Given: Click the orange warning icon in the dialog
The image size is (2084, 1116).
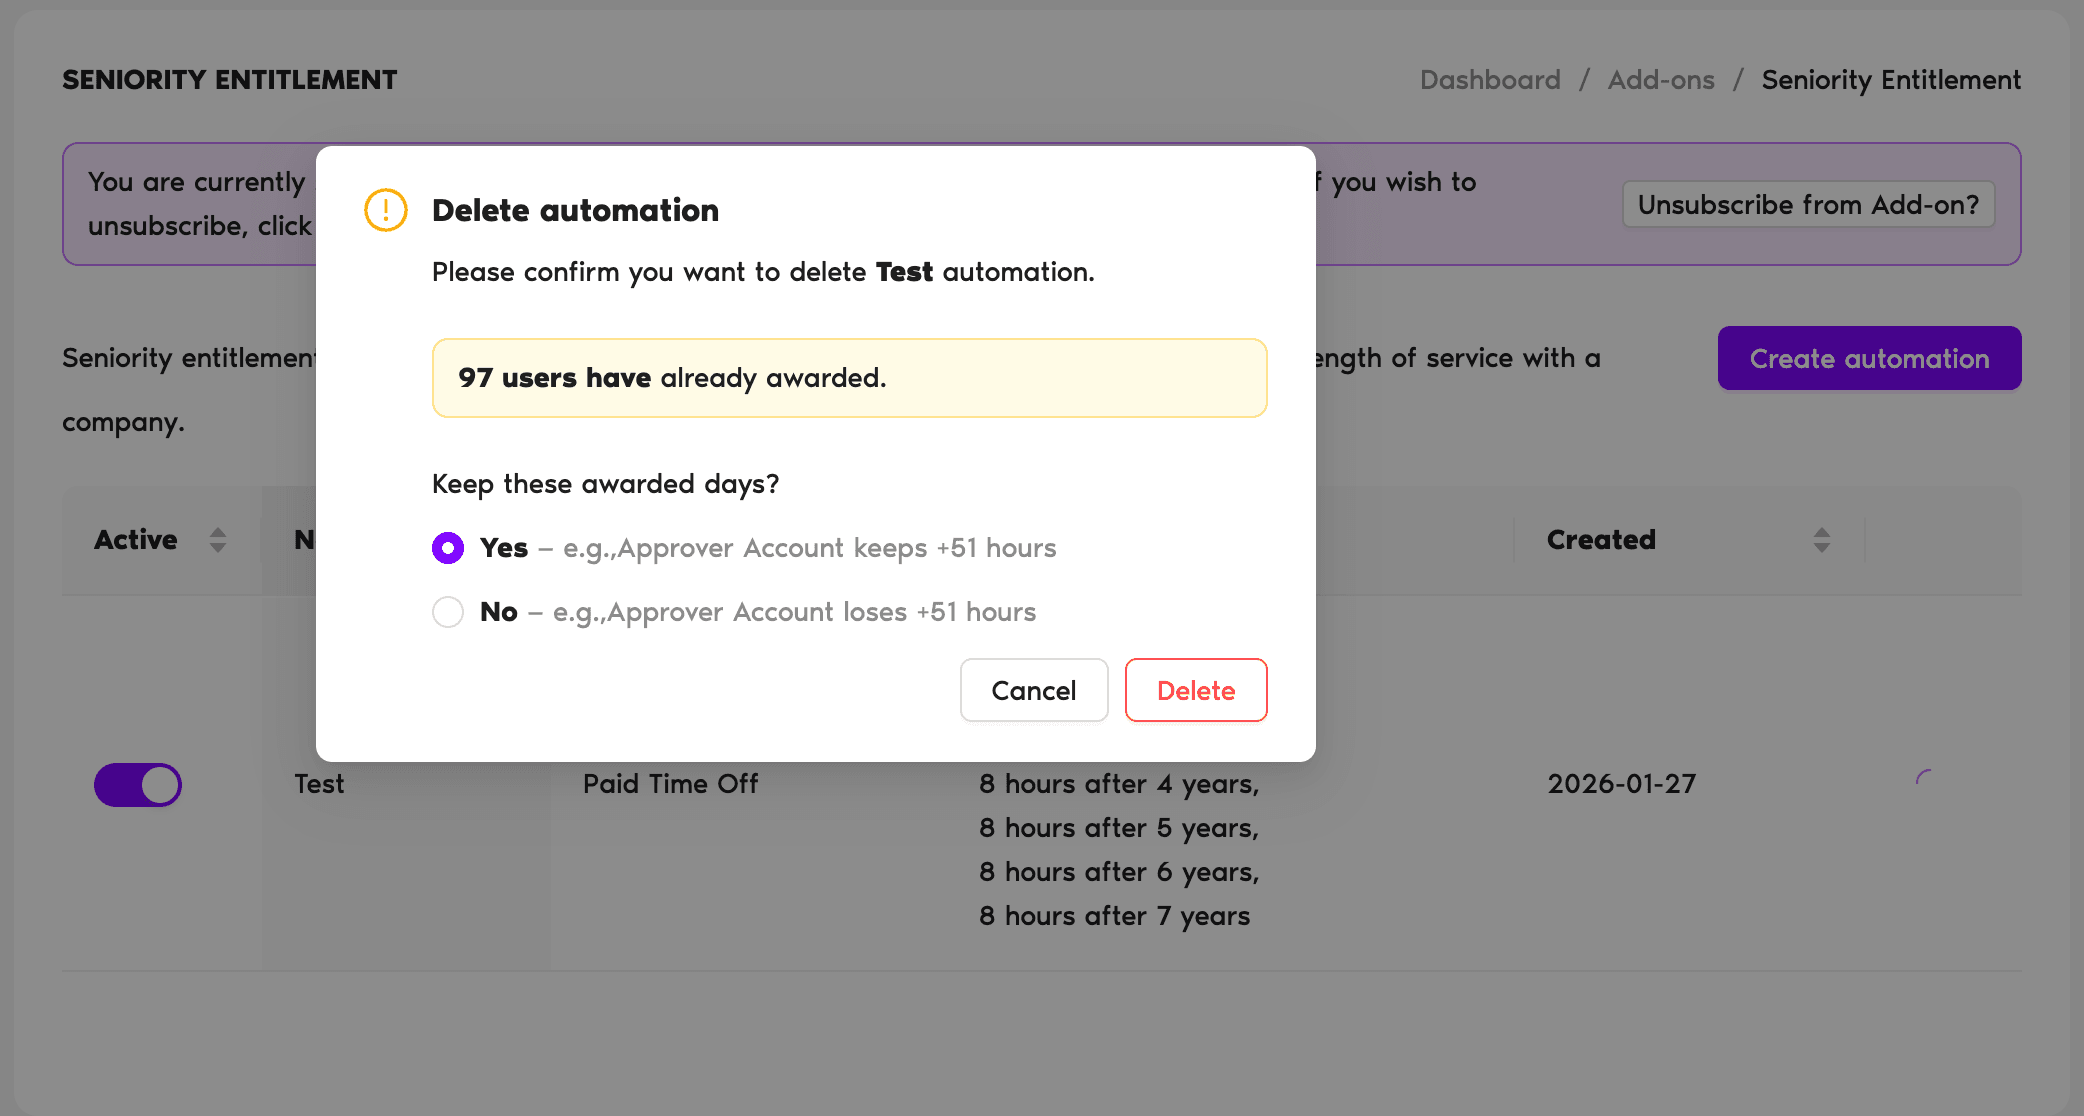Looking at the screenshot, I should 385,210.
